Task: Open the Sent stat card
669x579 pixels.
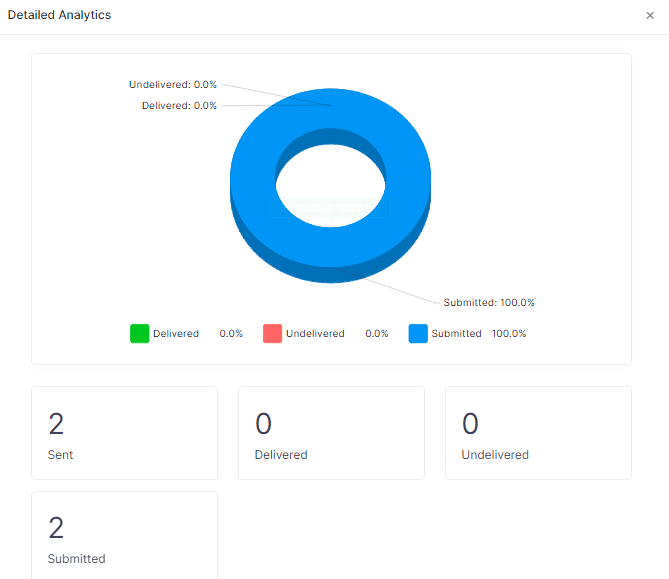Action: point(124,433)
